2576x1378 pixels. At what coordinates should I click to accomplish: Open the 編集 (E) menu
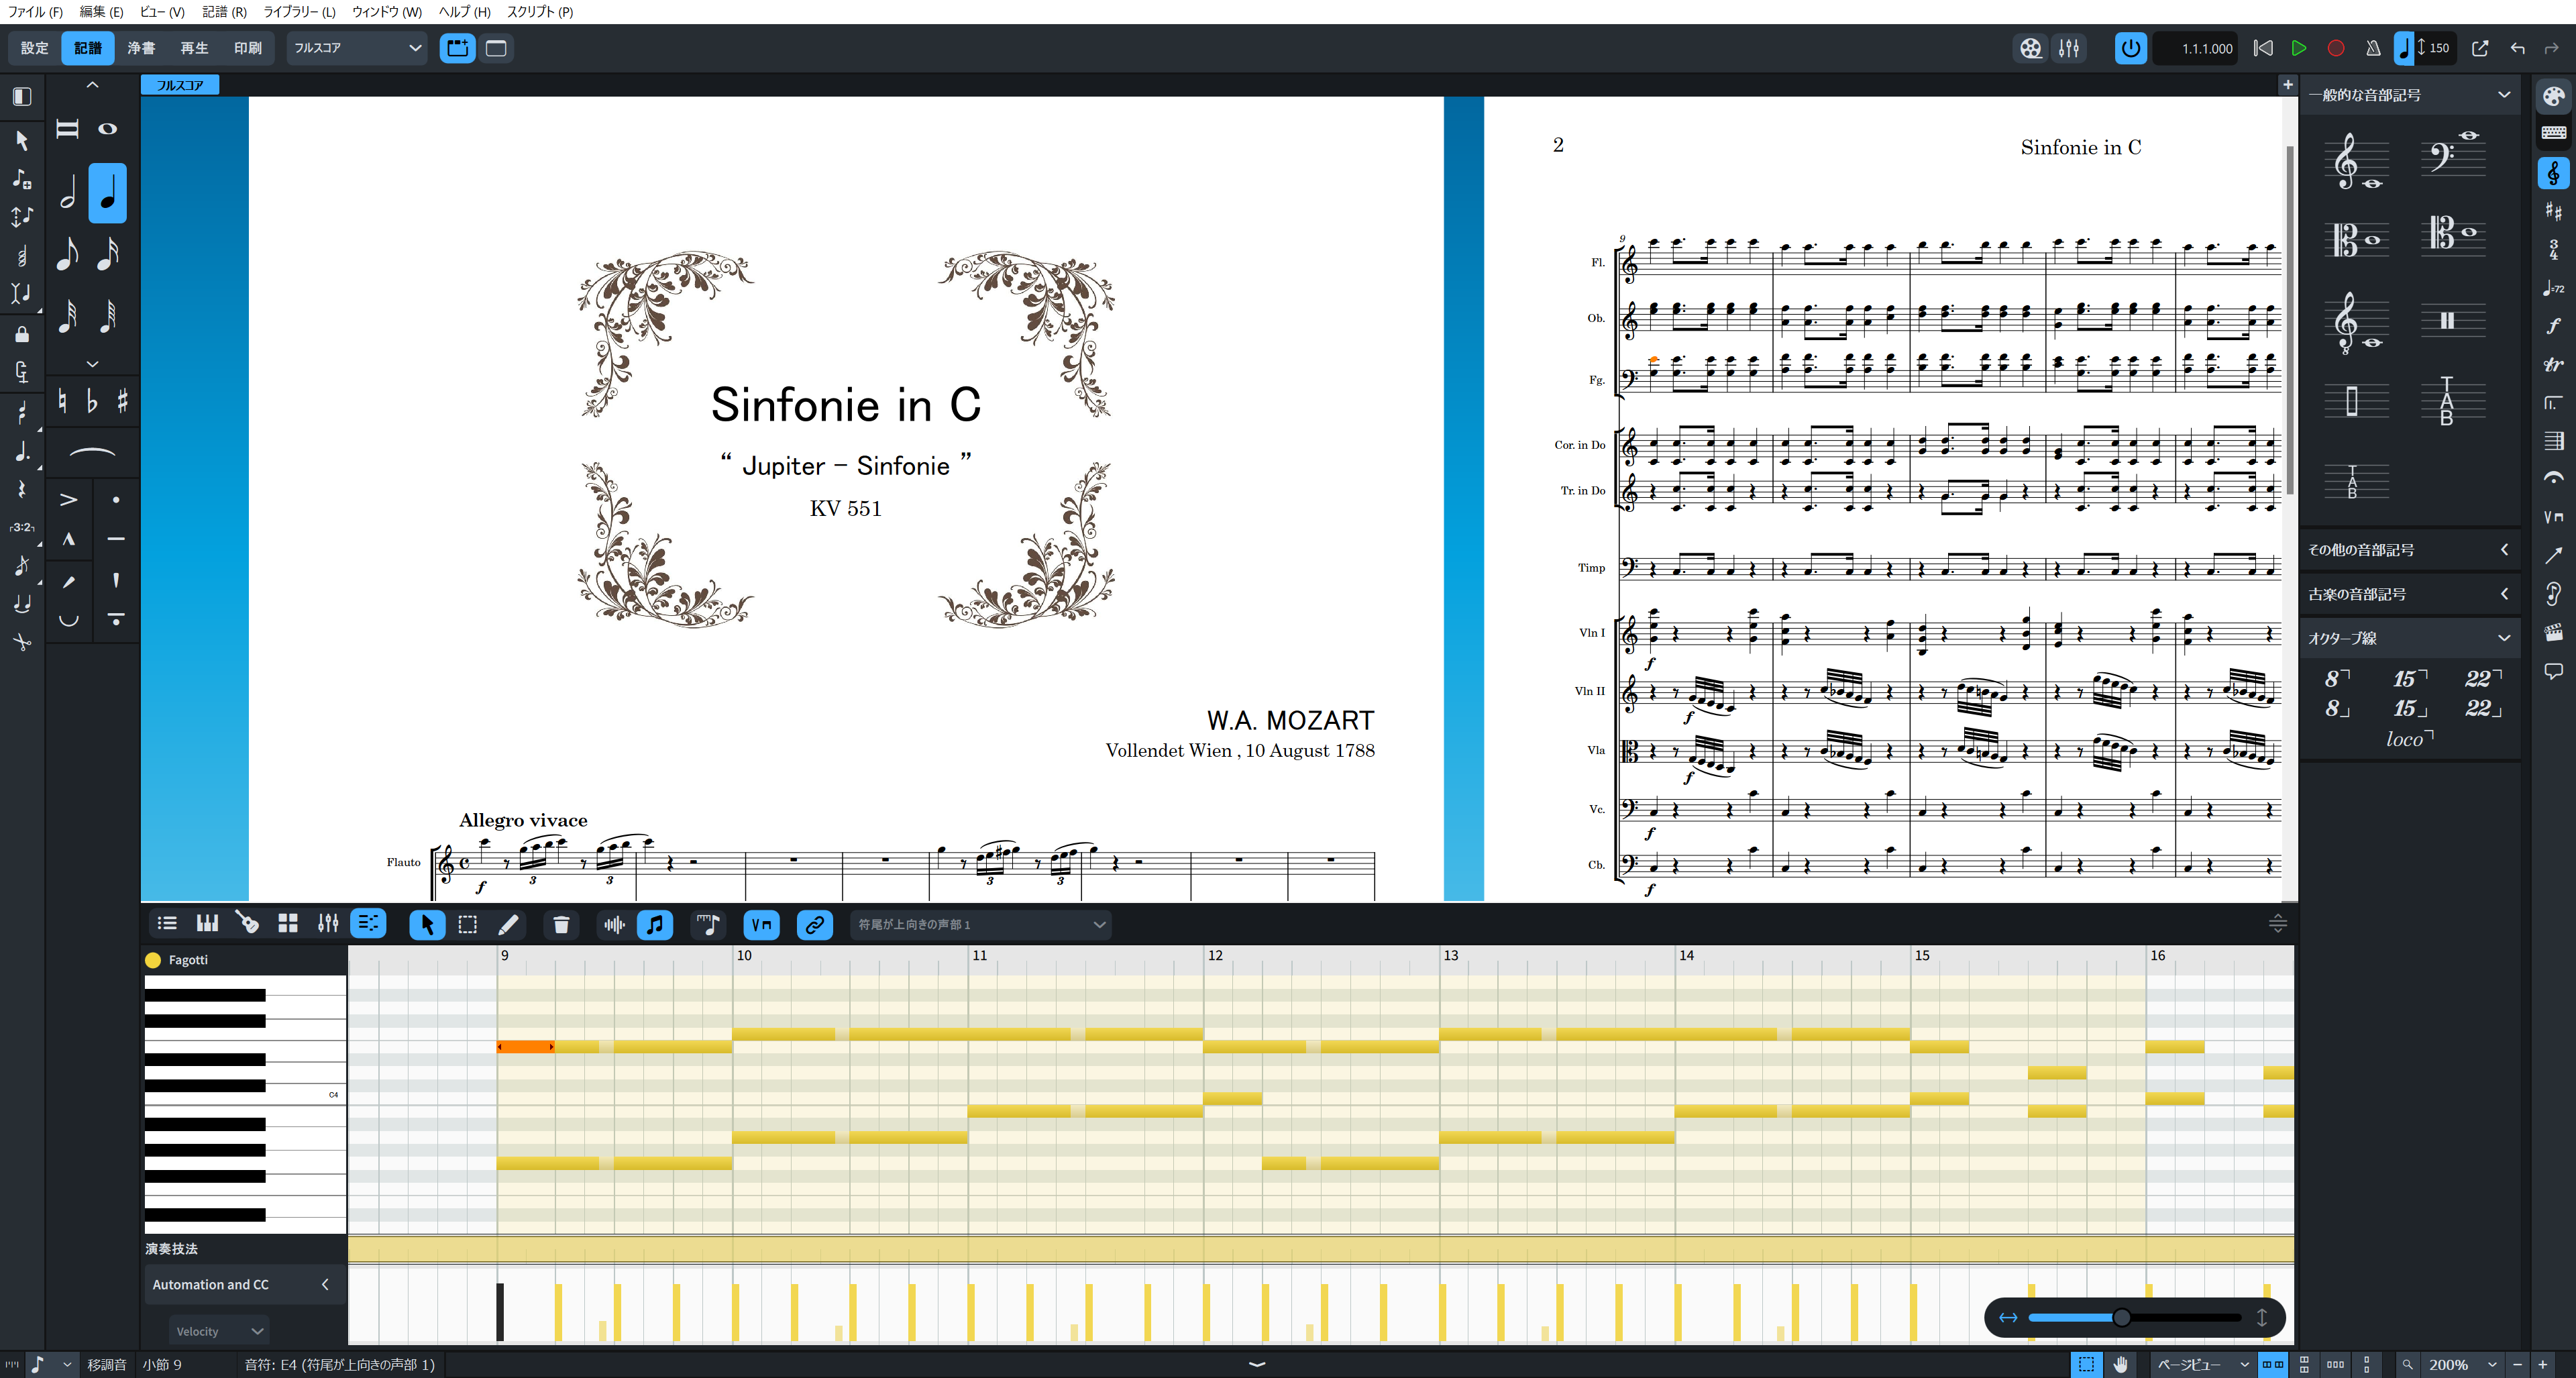click(101, 11)
